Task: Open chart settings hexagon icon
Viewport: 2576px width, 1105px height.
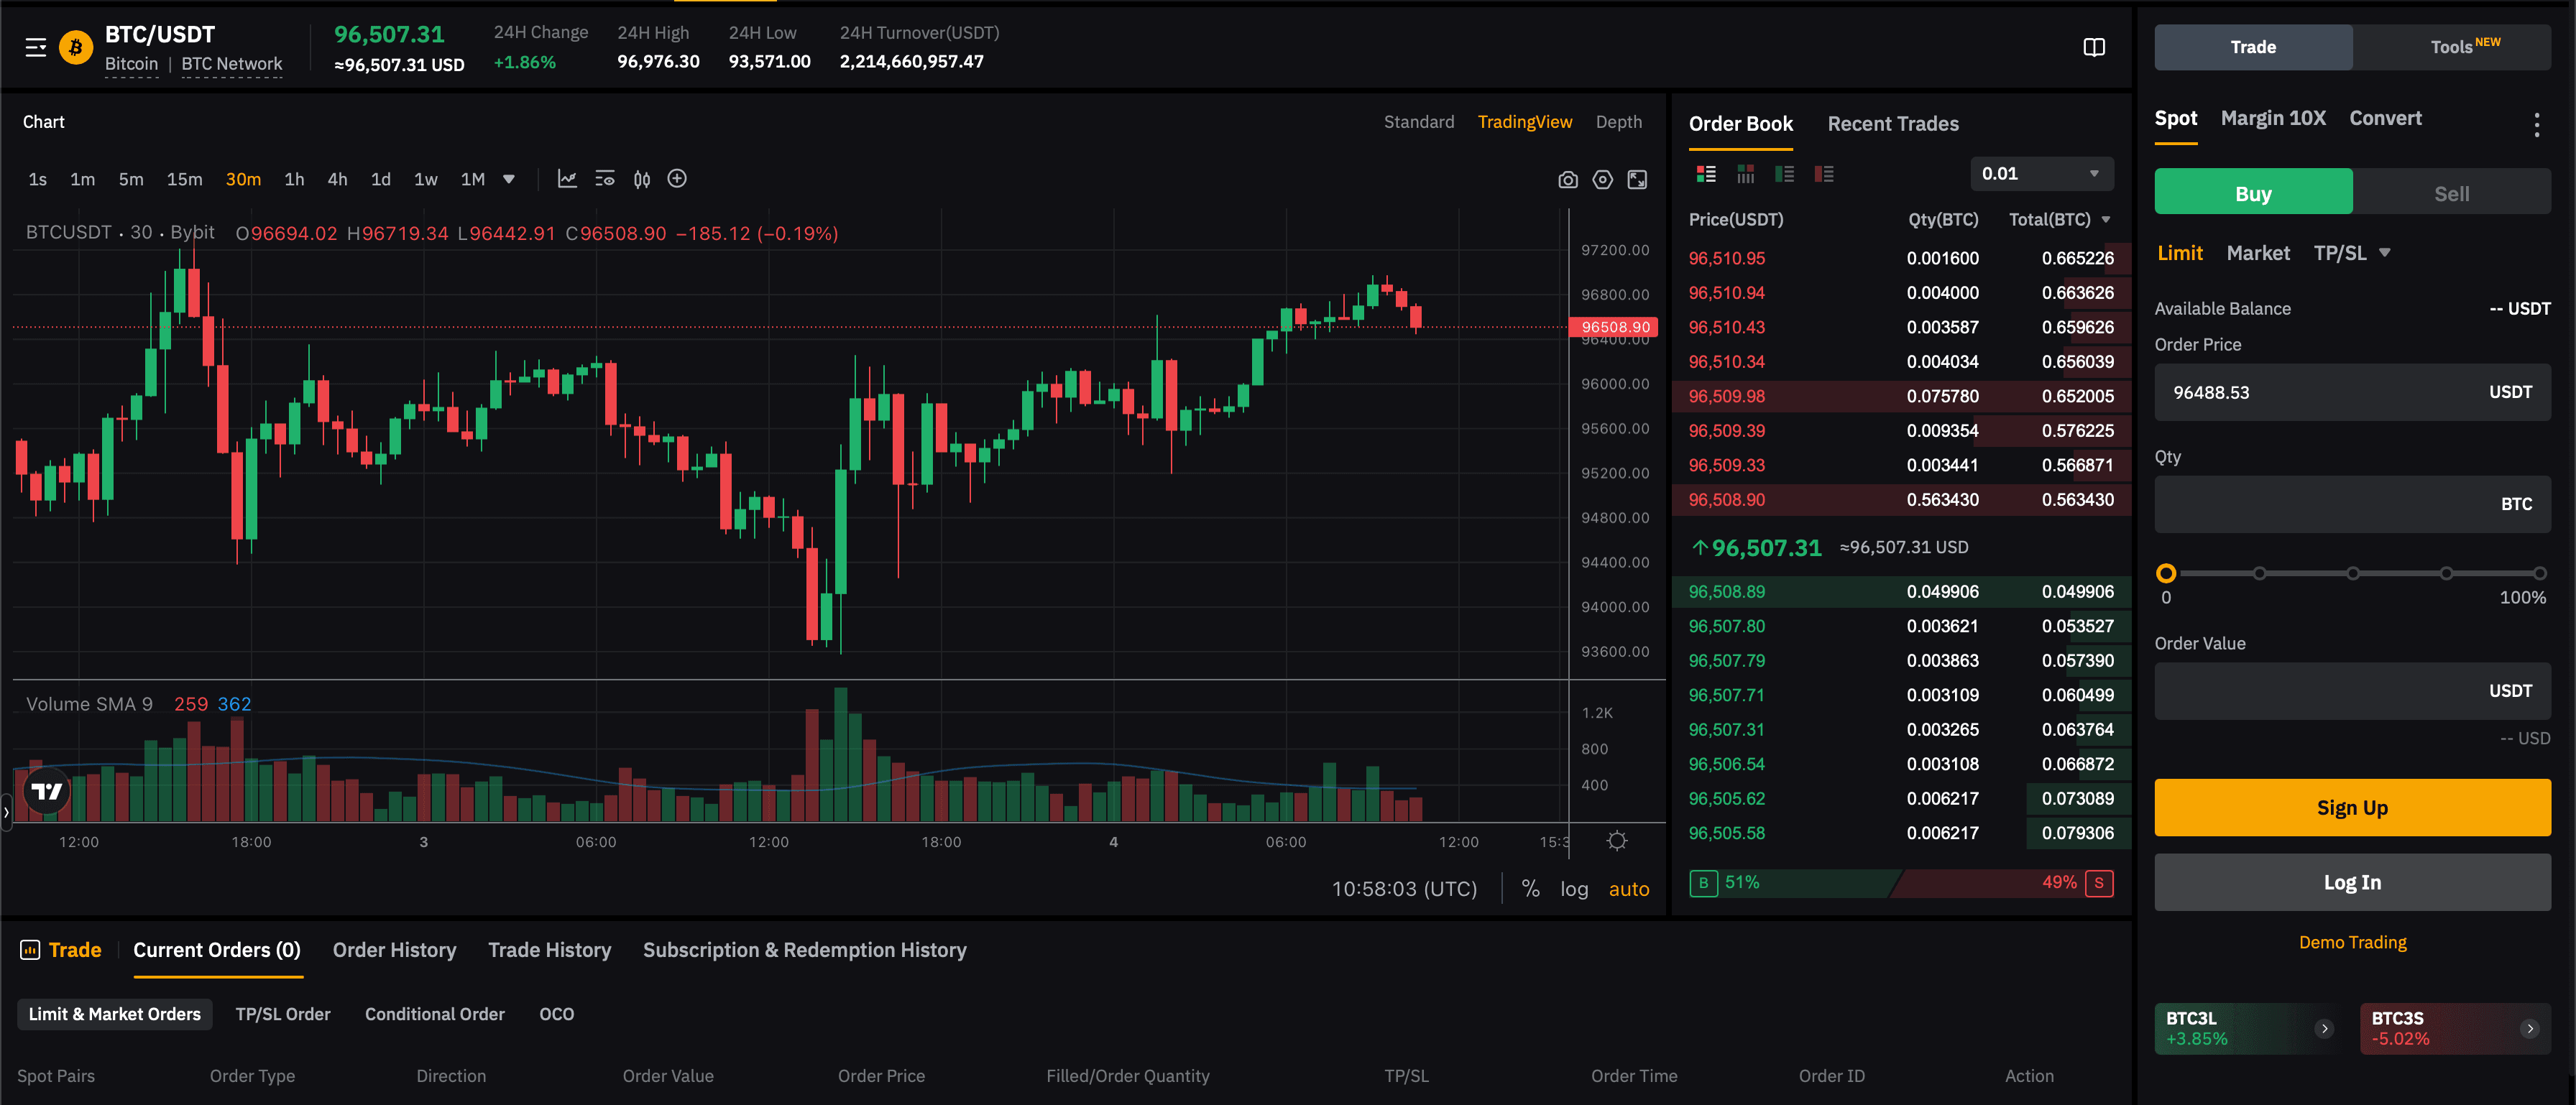Action: pos(1602,180)
